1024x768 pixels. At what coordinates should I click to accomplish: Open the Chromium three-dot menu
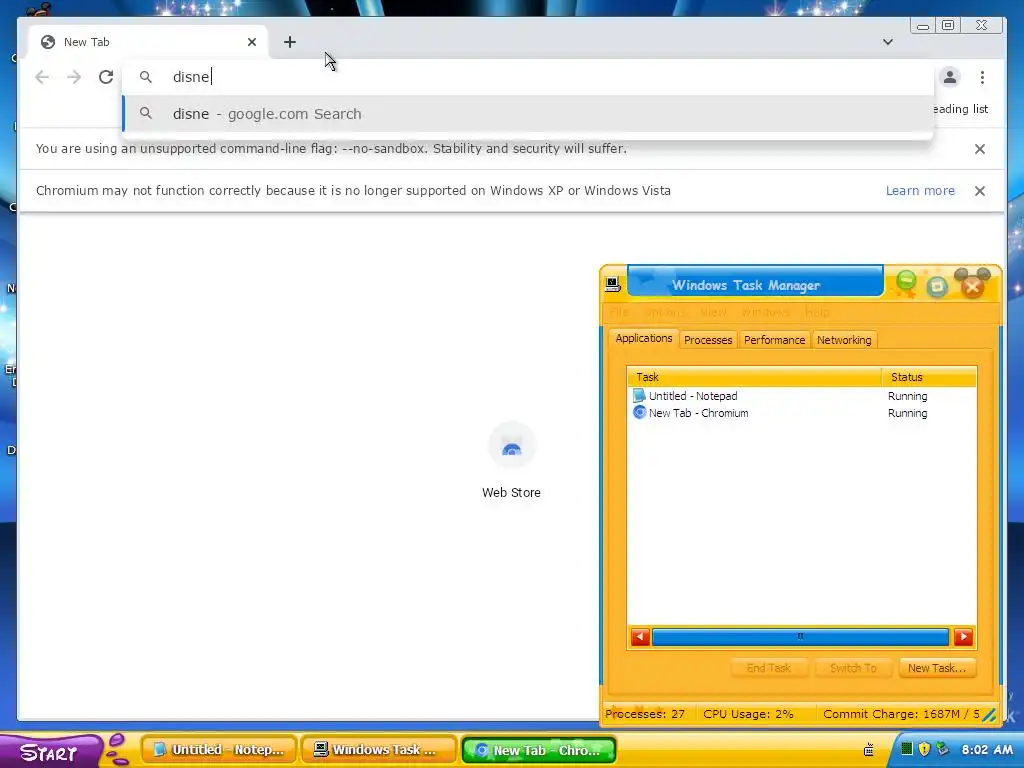[x=982, y=77]
